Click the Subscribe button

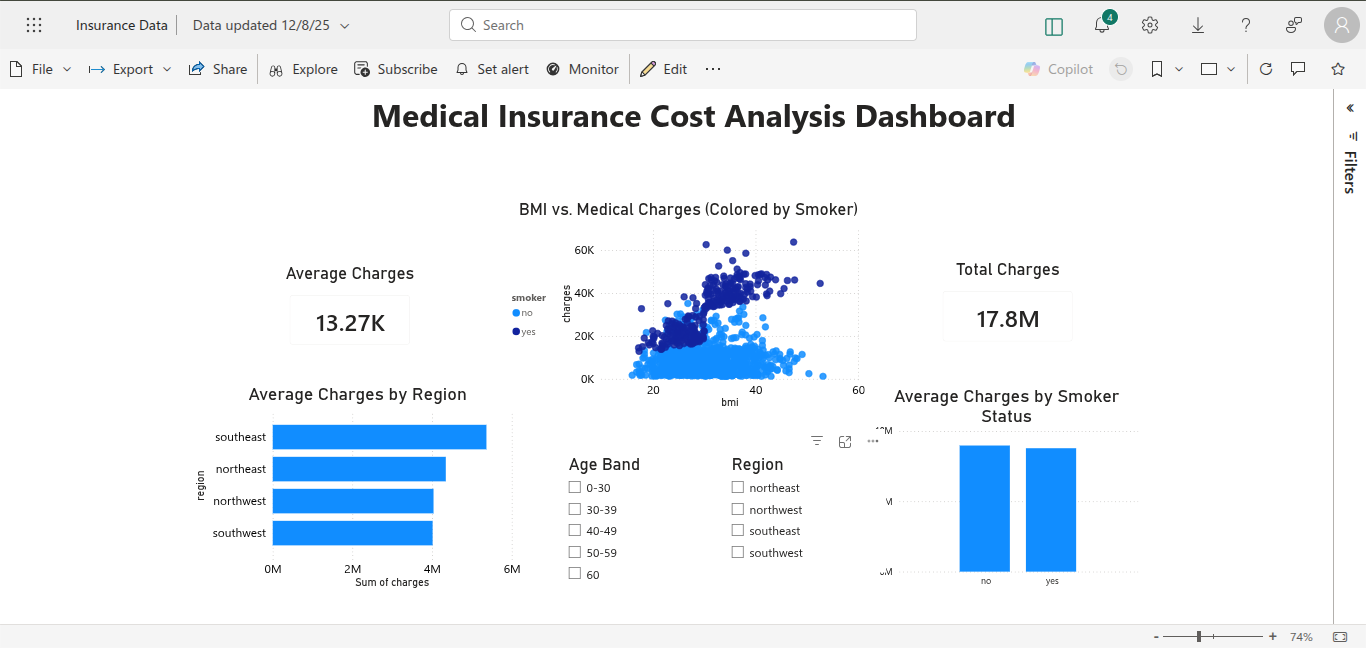point(396,69)
